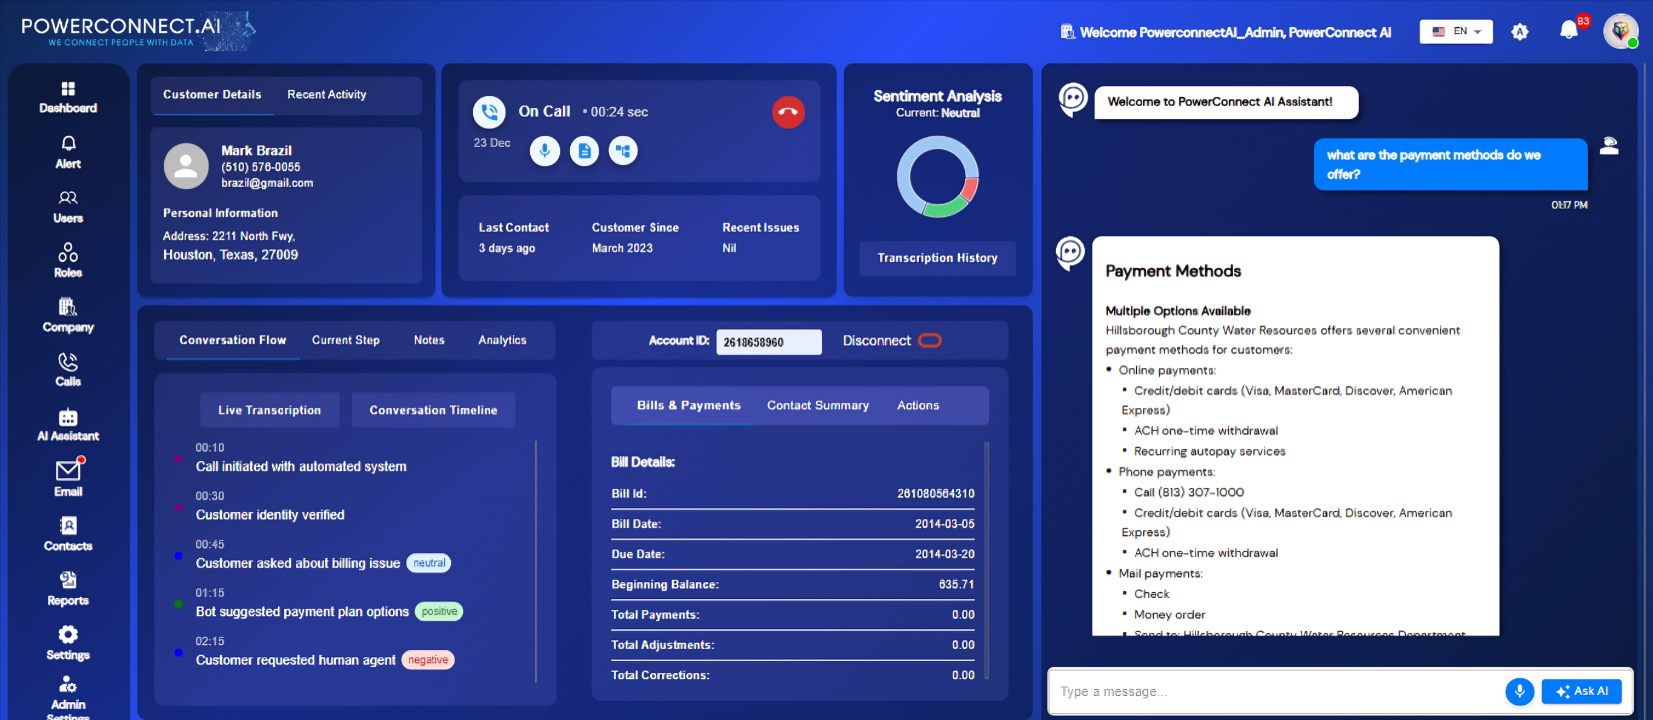
Task: Open Email from the sidebar
Action: (68, 478)
